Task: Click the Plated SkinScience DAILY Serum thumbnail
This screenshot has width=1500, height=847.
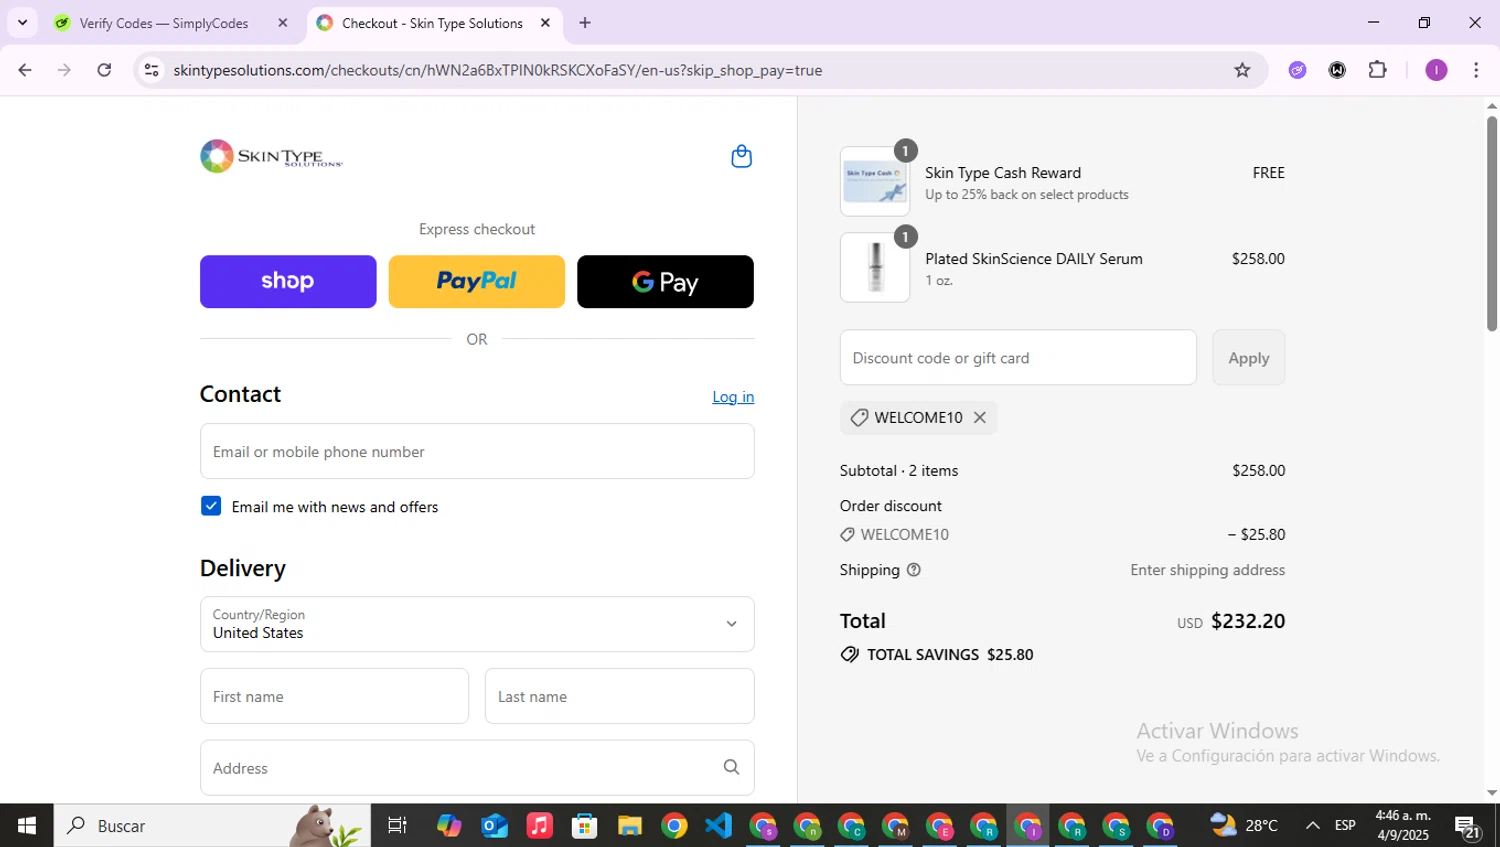Action: 875,267
